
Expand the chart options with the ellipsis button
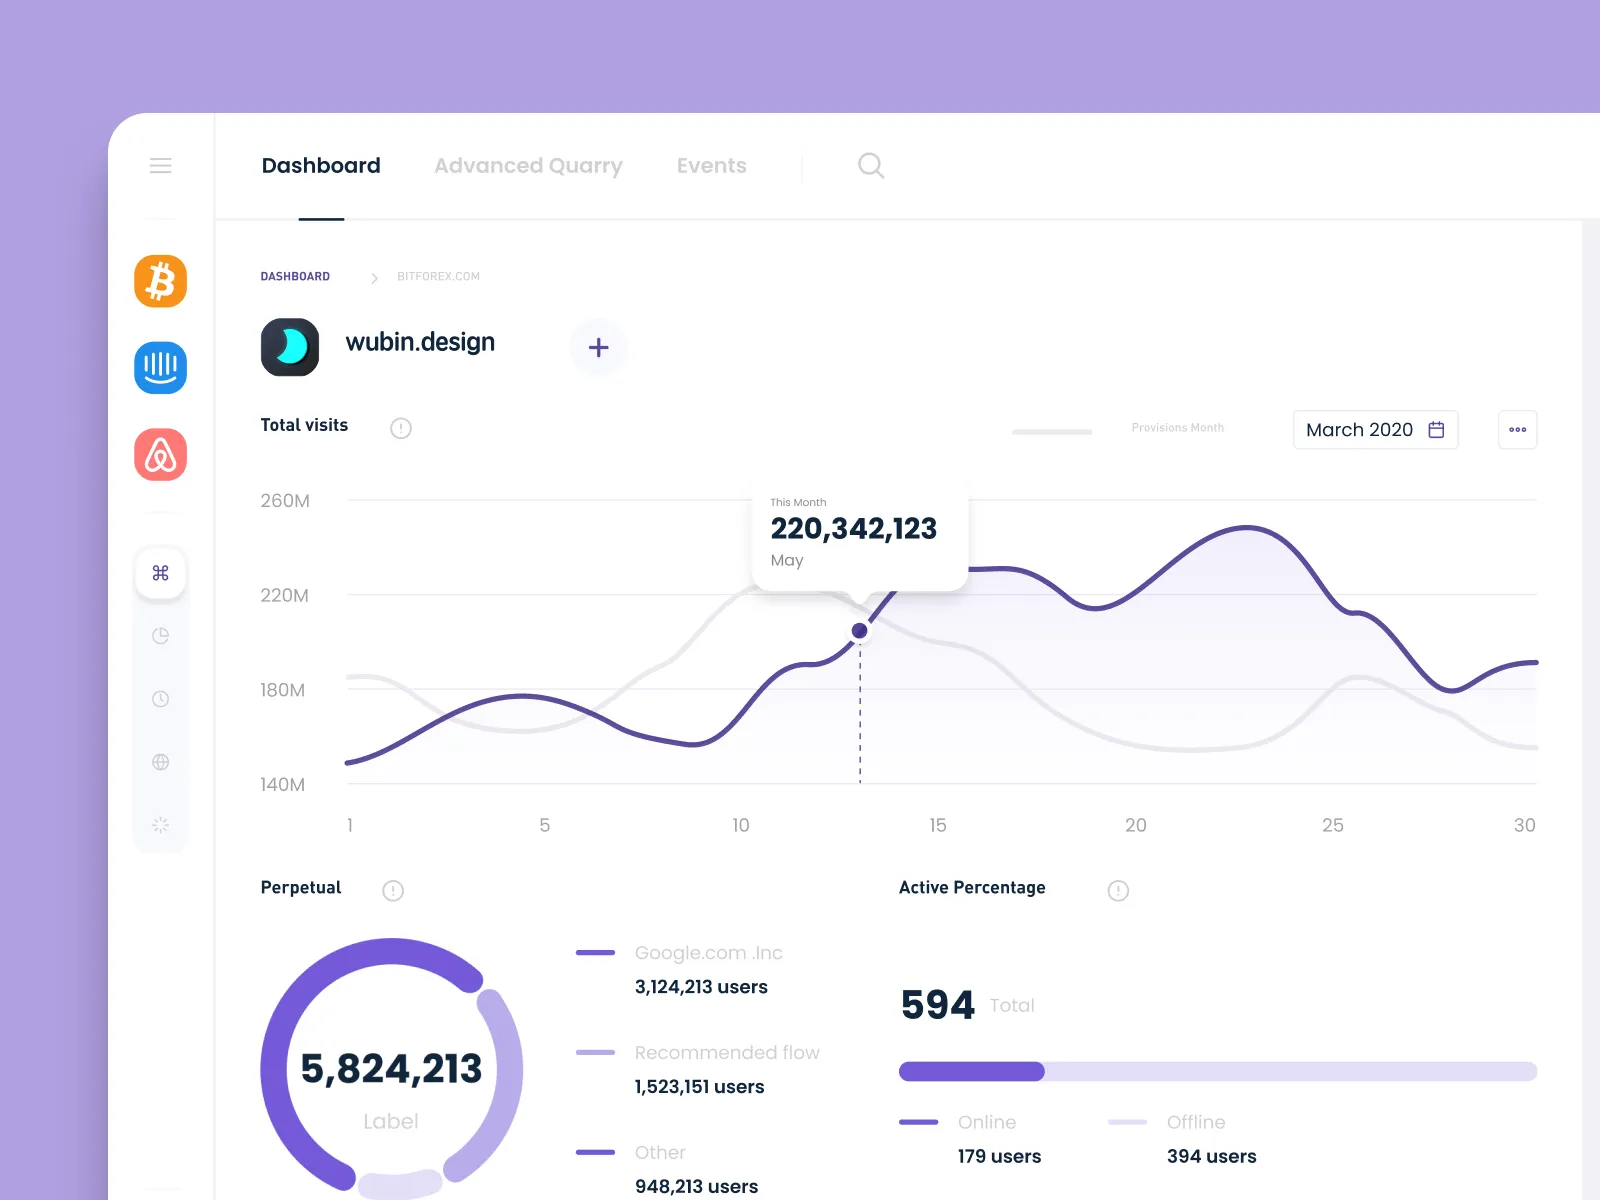pos(1517,429)
